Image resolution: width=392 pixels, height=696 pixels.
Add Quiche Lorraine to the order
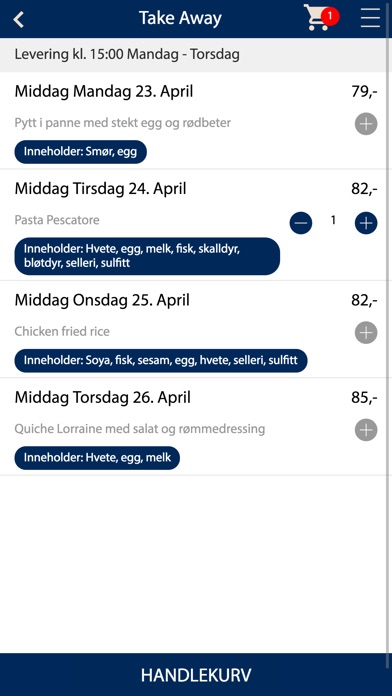click(366, 430)
